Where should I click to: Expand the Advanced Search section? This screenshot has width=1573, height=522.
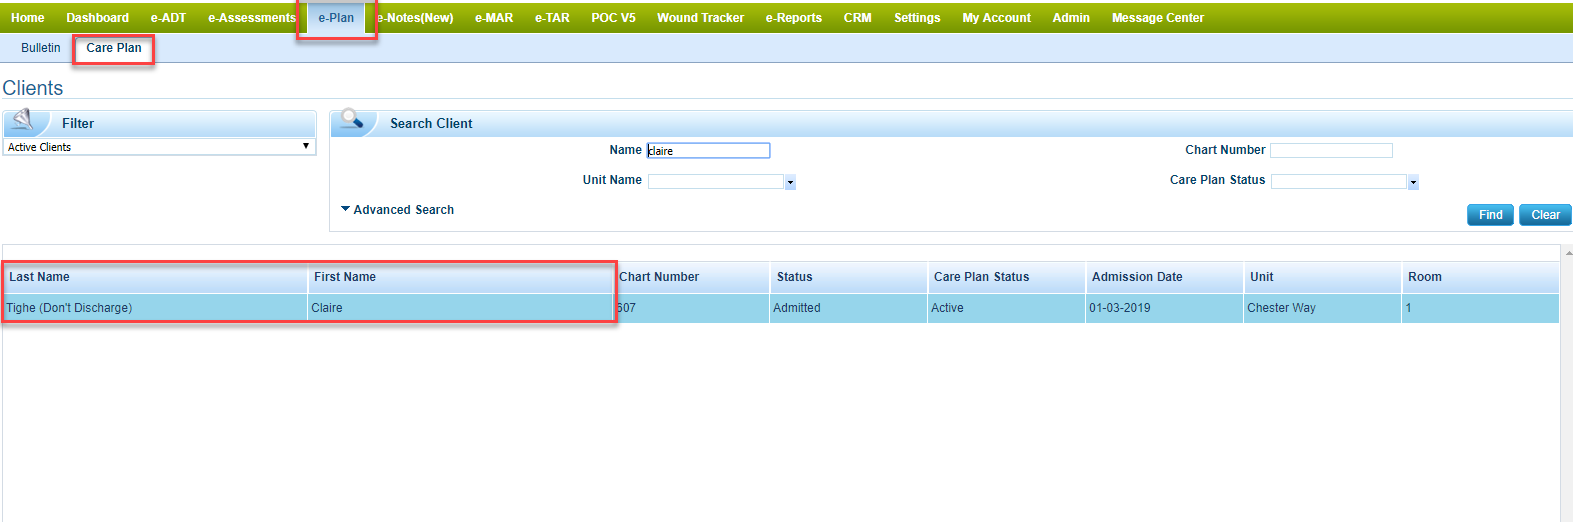click(398, 210)
